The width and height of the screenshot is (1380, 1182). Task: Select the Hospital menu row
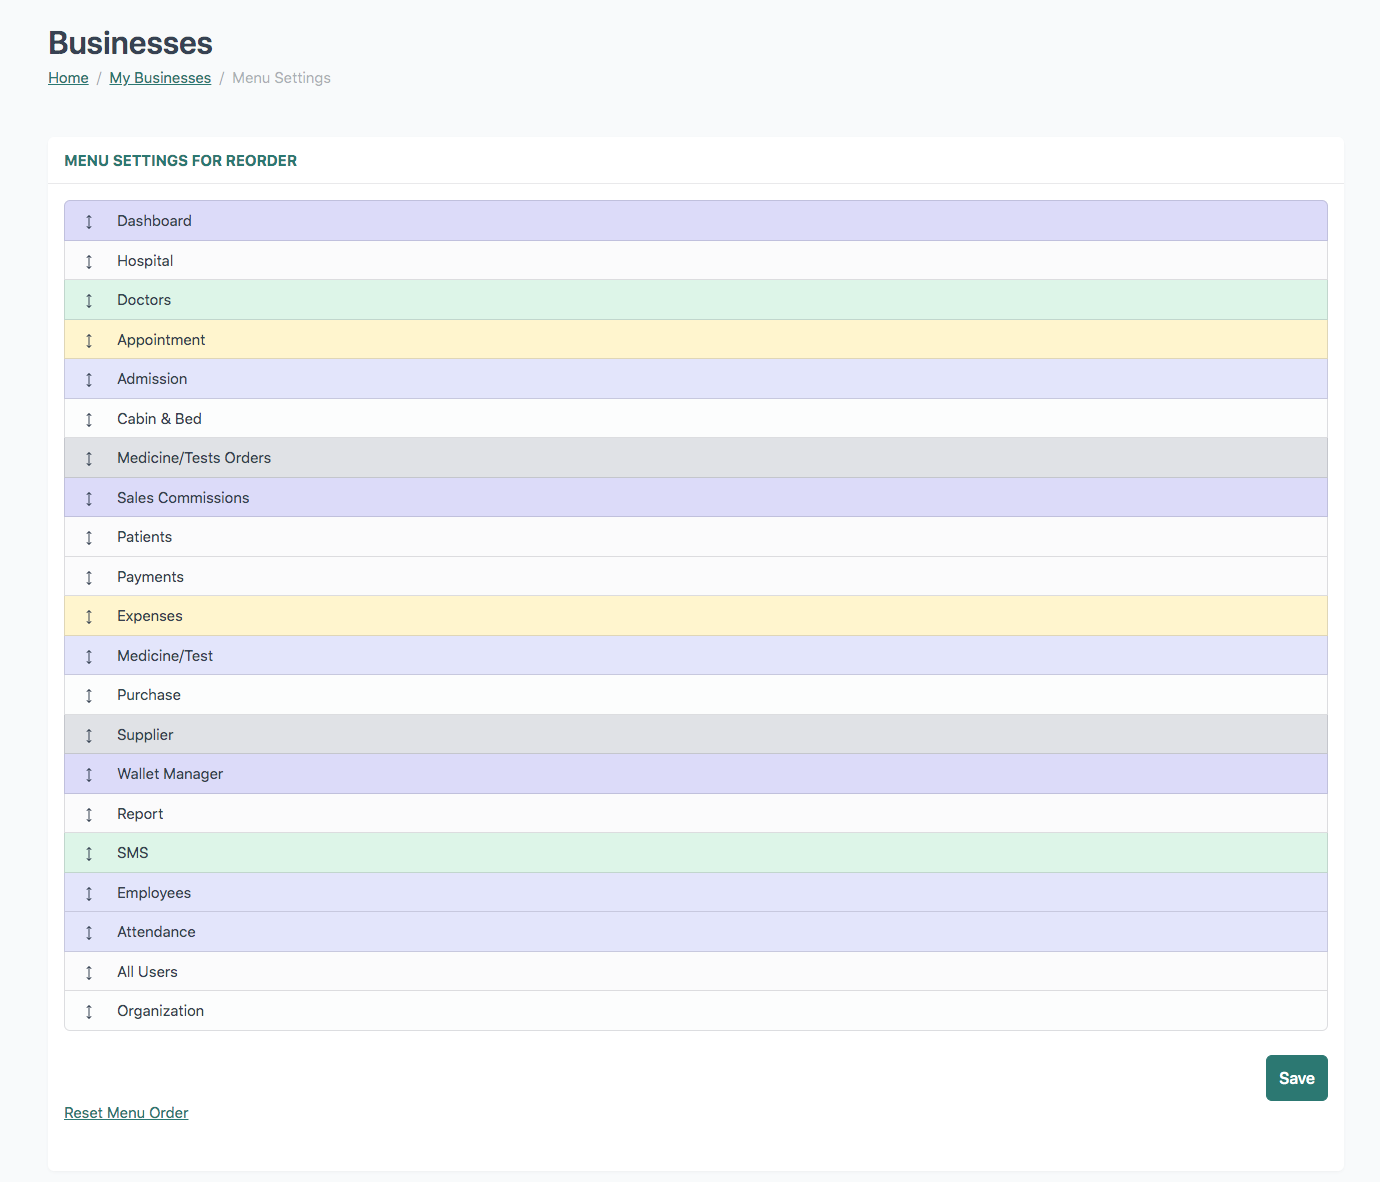(x=145, y=261)
